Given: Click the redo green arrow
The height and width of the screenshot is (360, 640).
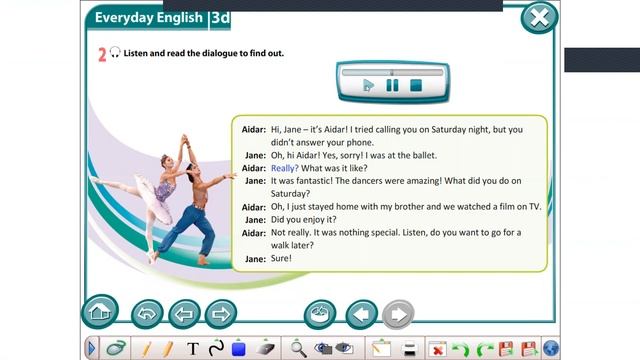Looking at the screenshot, I should click(x=484, y=349).
